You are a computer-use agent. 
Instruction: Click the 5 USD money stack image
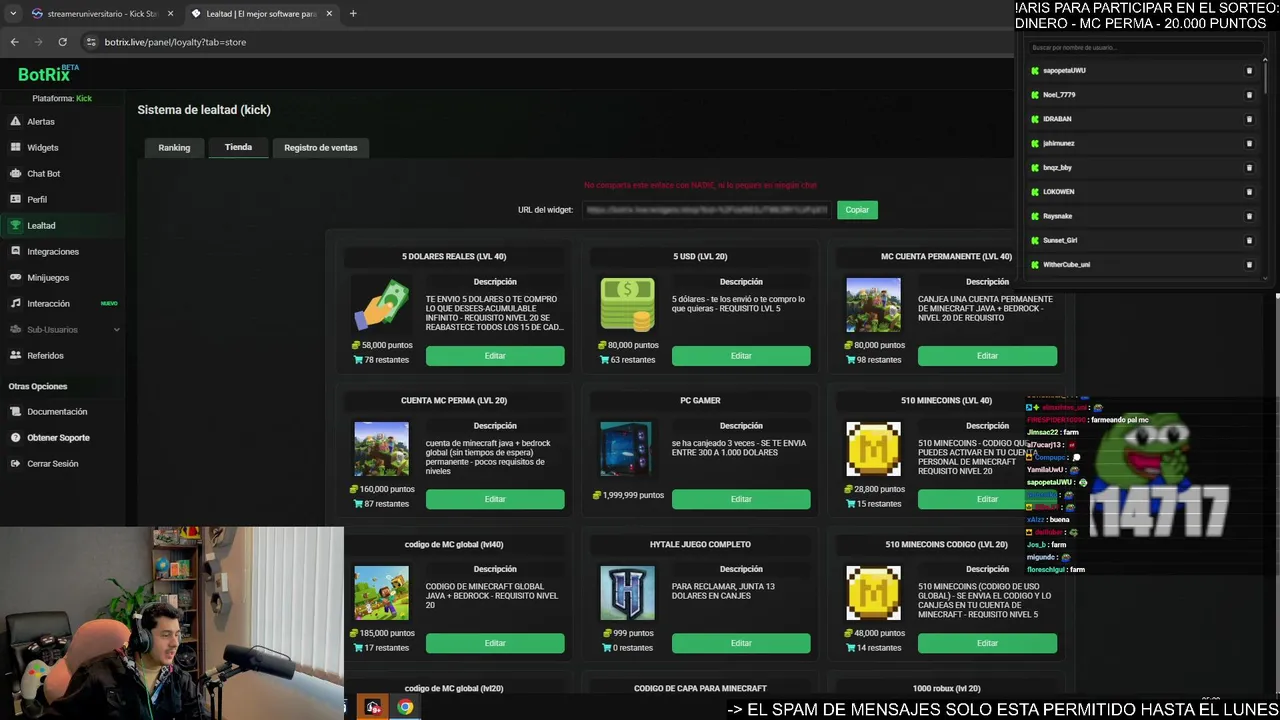pos(627,305)
